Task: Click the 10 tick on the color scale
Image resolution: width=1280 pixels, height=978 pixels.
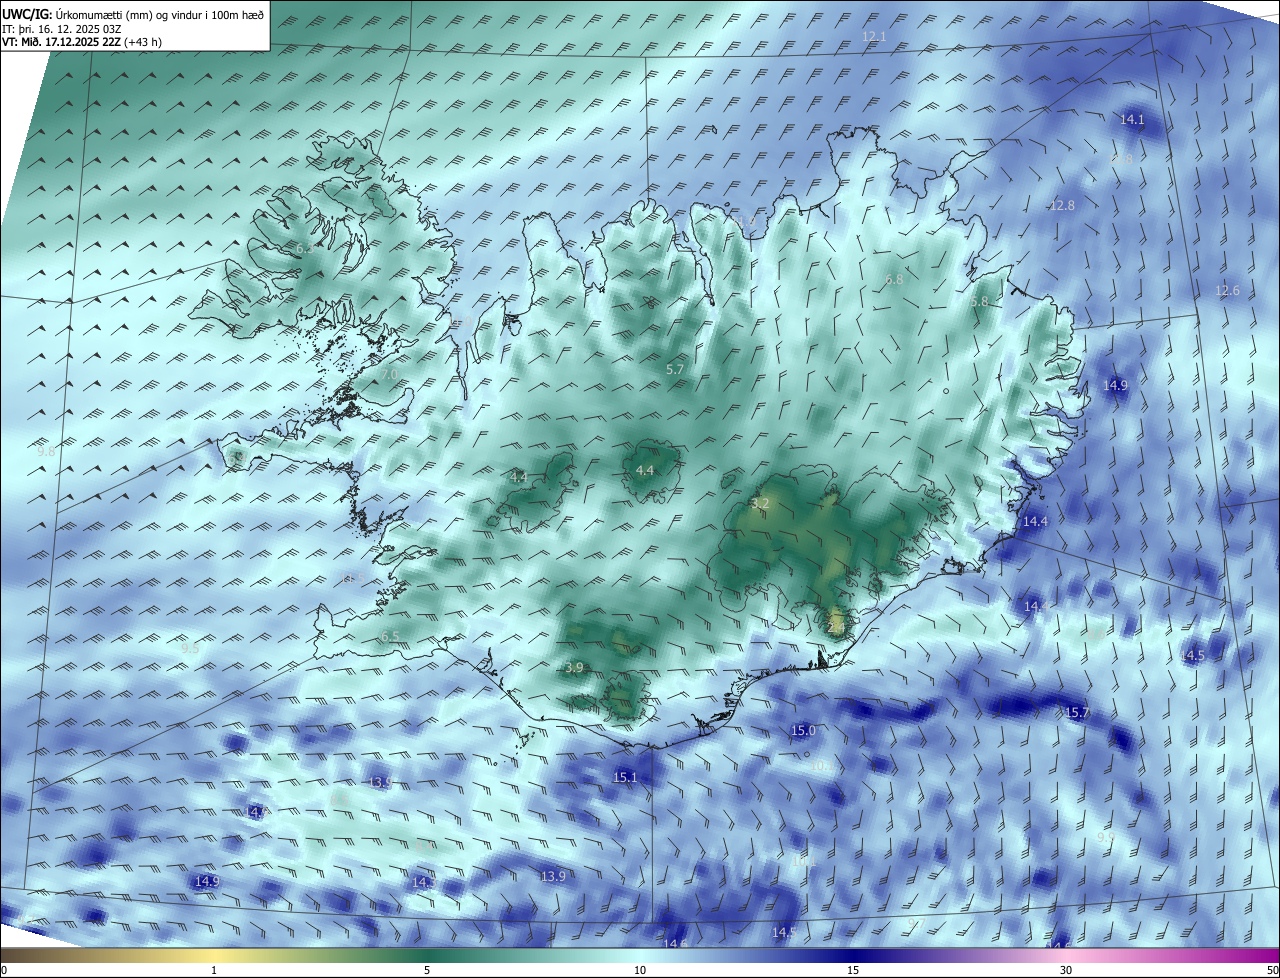Action: pyautogui.click(x=640, y=970)
